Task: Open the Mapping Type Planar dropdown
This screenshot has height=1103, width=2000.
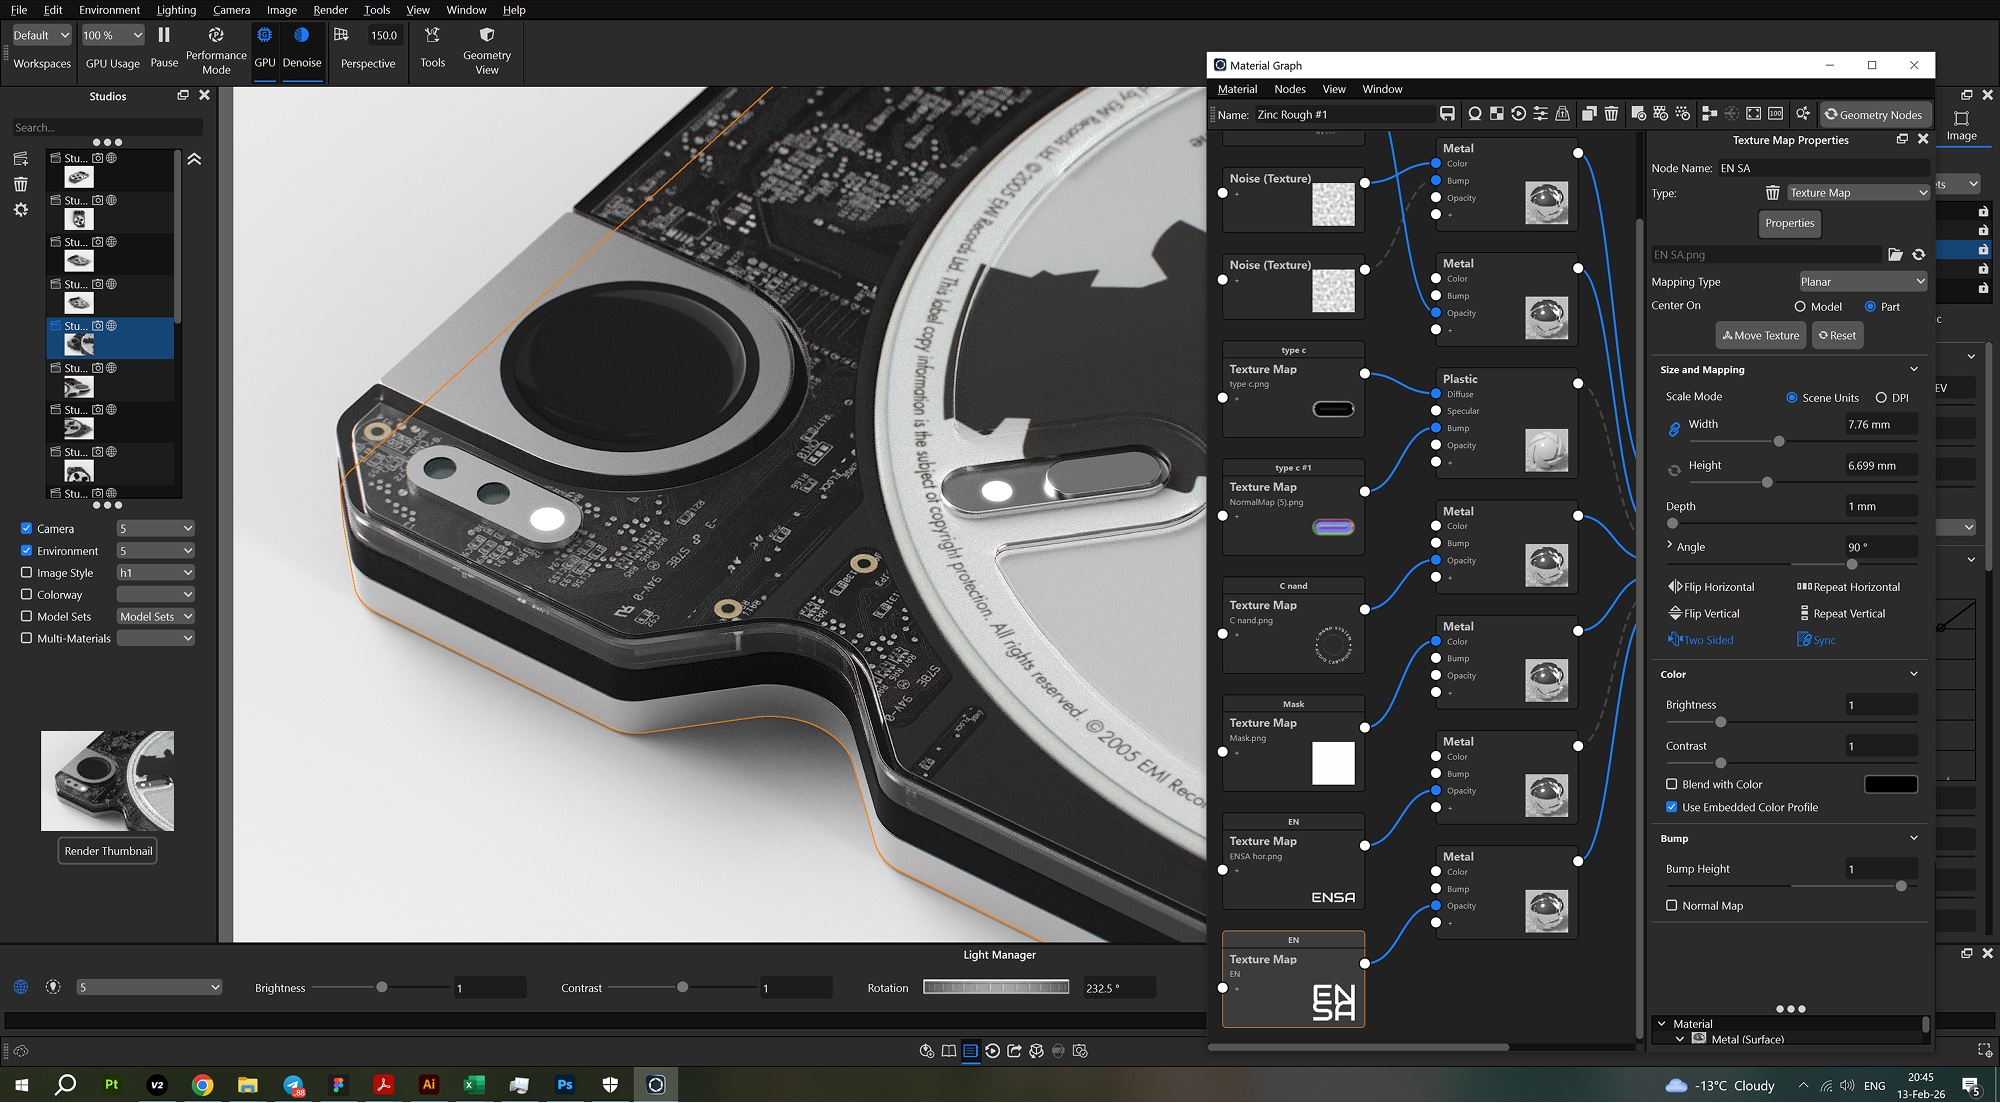Action: click(x=1862, y=282)
